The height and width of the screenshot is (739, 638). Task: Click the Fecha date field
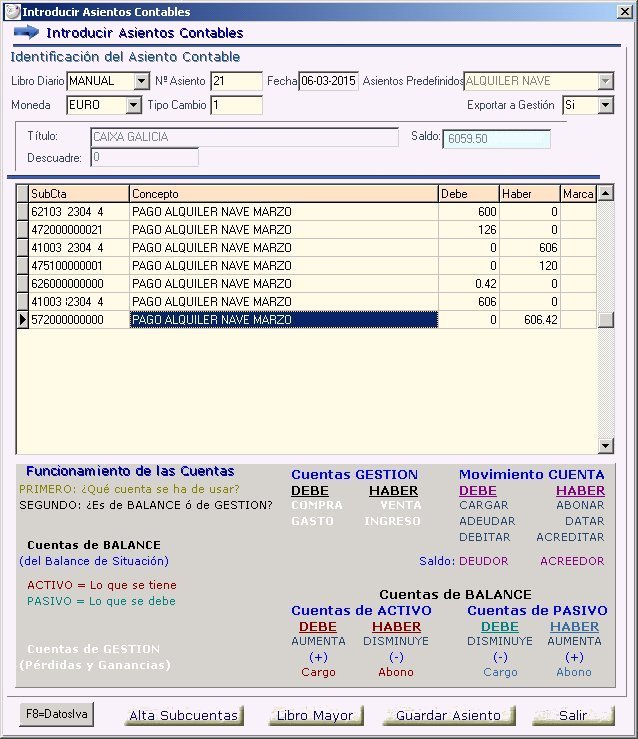[328, 81]
